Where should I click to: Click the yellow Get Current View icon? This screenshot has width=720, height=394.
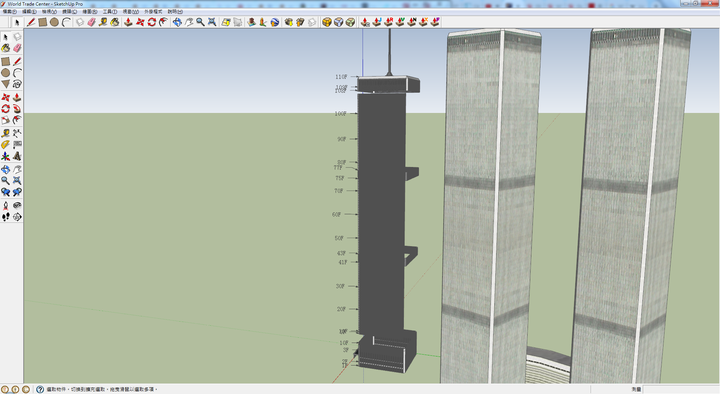[x=225, y=22]
